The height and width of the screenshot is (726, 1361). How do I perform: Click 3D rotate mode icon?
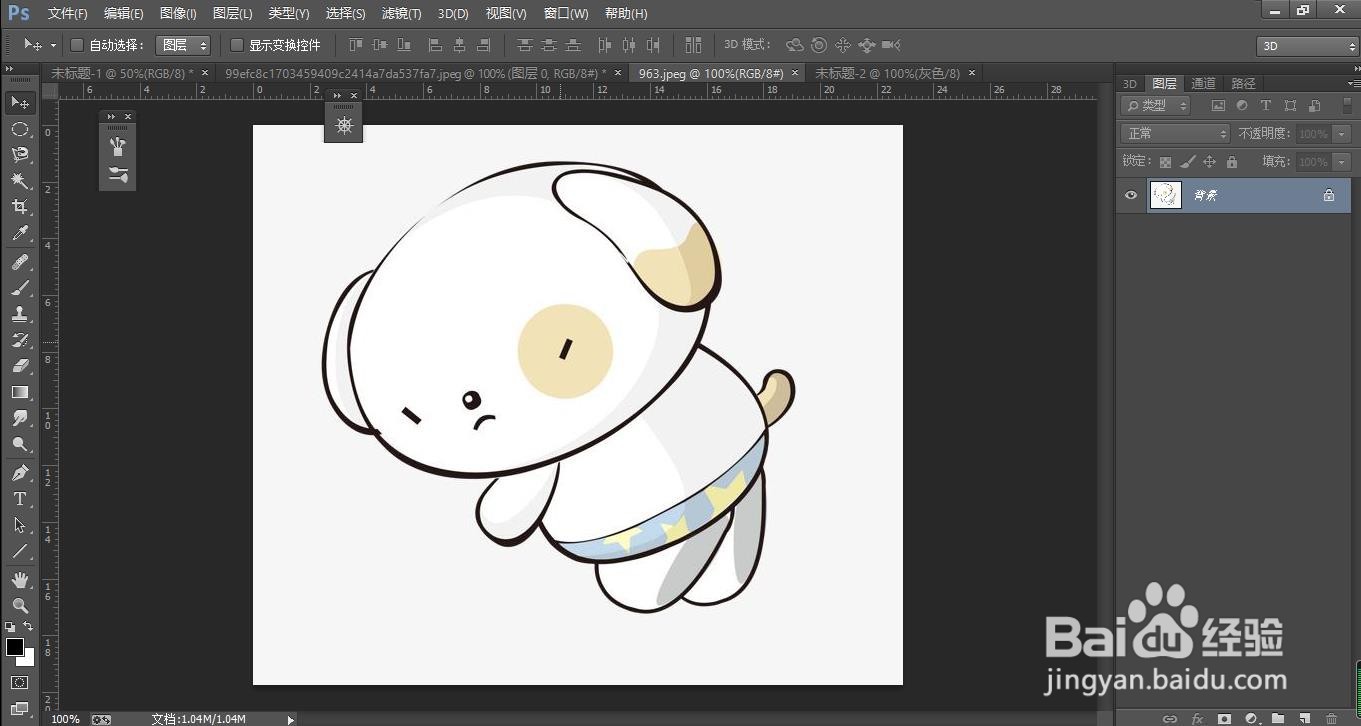(795, 45)
